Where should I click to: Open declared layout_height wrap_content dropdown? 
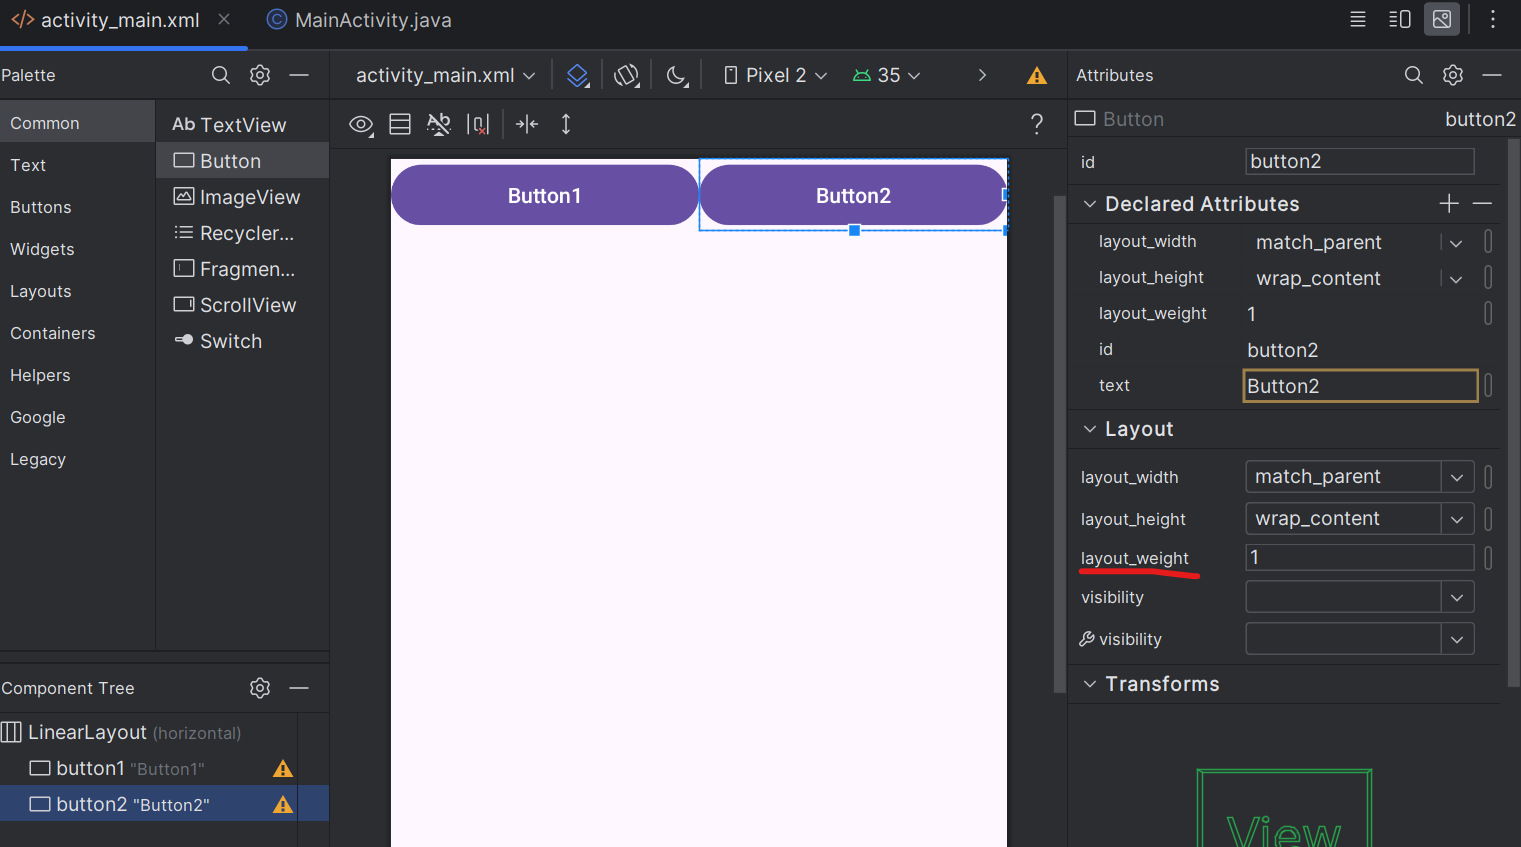1456,279
